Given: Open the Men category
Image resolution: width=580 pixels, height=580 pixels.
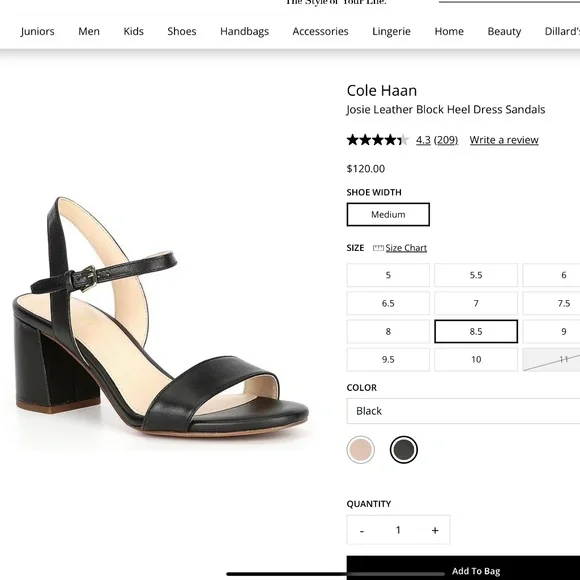Looking at the screenshot, I should pyautogui.click(x=89, y=31).
